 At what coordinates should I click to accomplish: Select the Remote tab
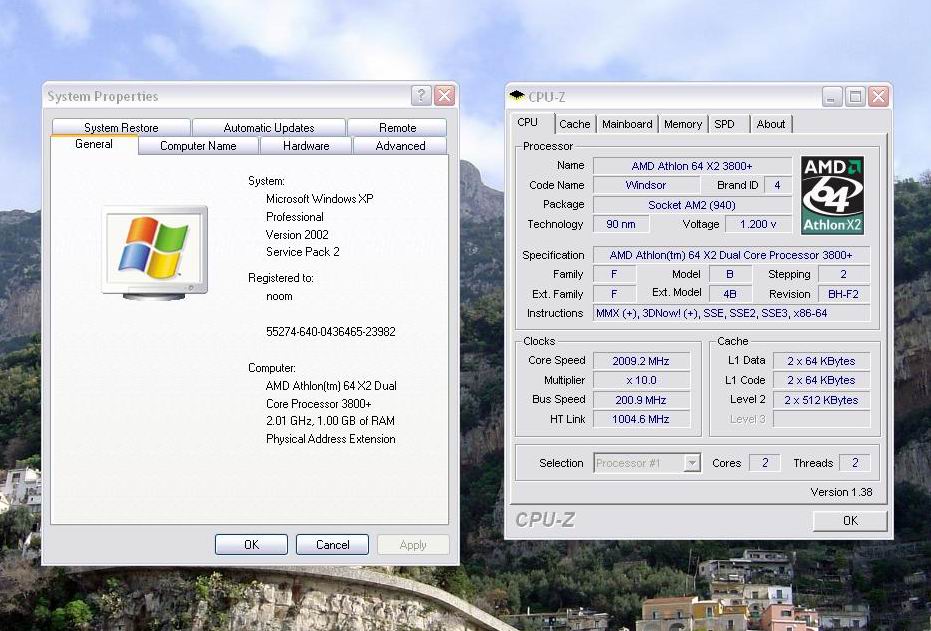click(x=397, y=128)
